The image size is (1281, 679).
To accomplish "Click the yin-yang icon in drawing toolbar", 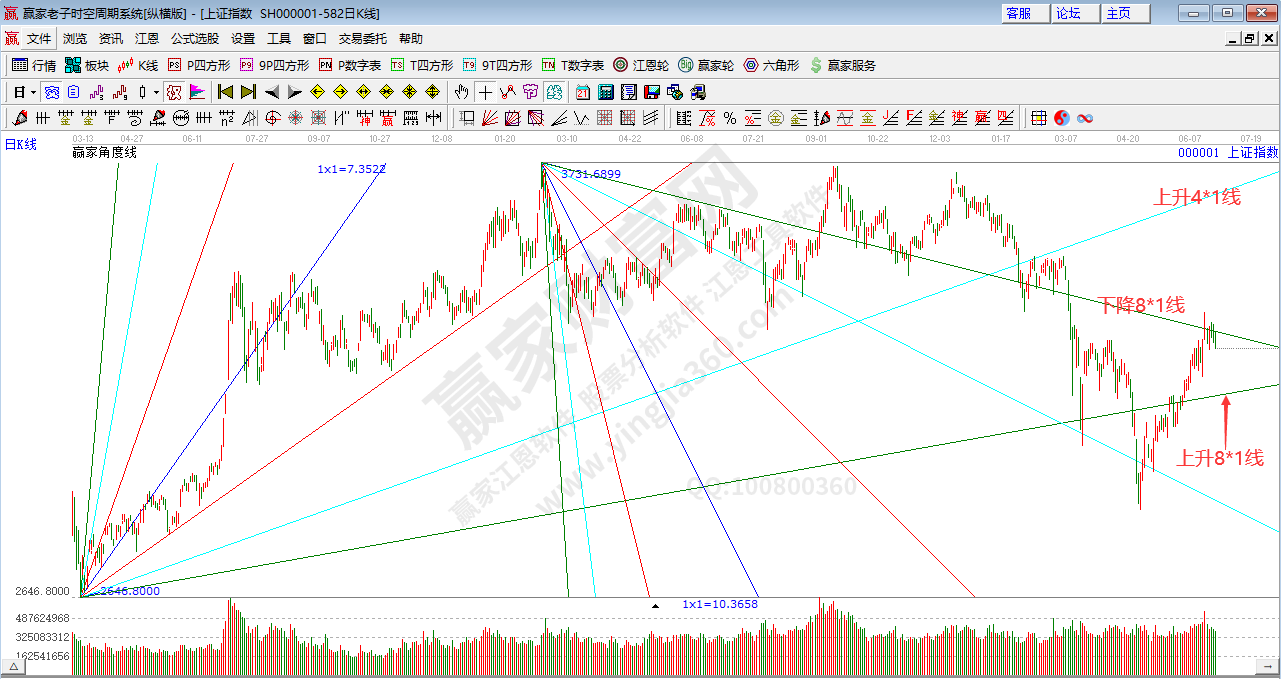I will pos(1061,118).
